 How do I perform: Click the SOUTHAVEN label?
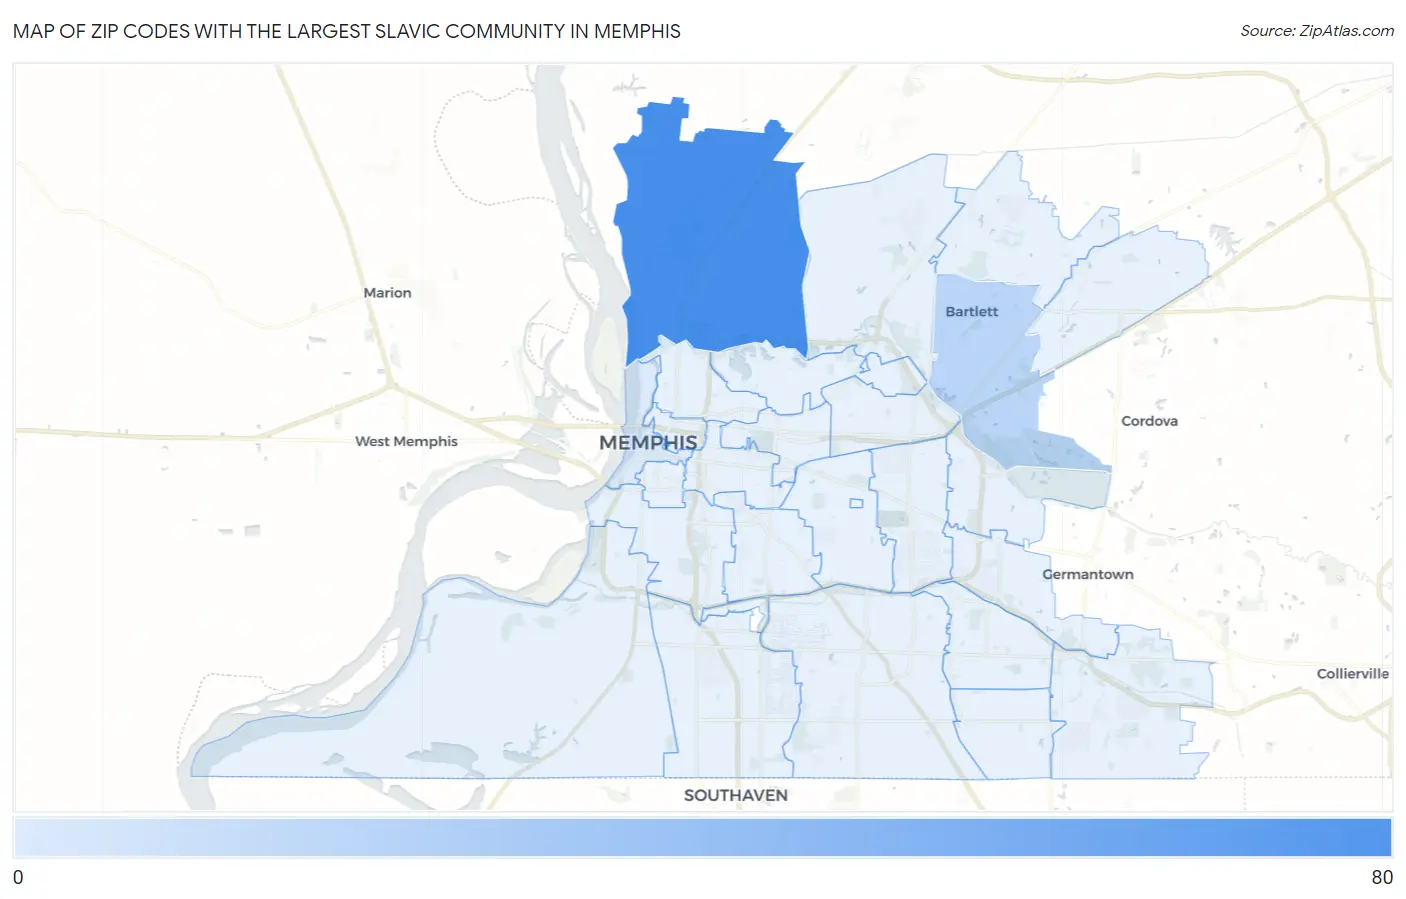click(x=736, y=795)
